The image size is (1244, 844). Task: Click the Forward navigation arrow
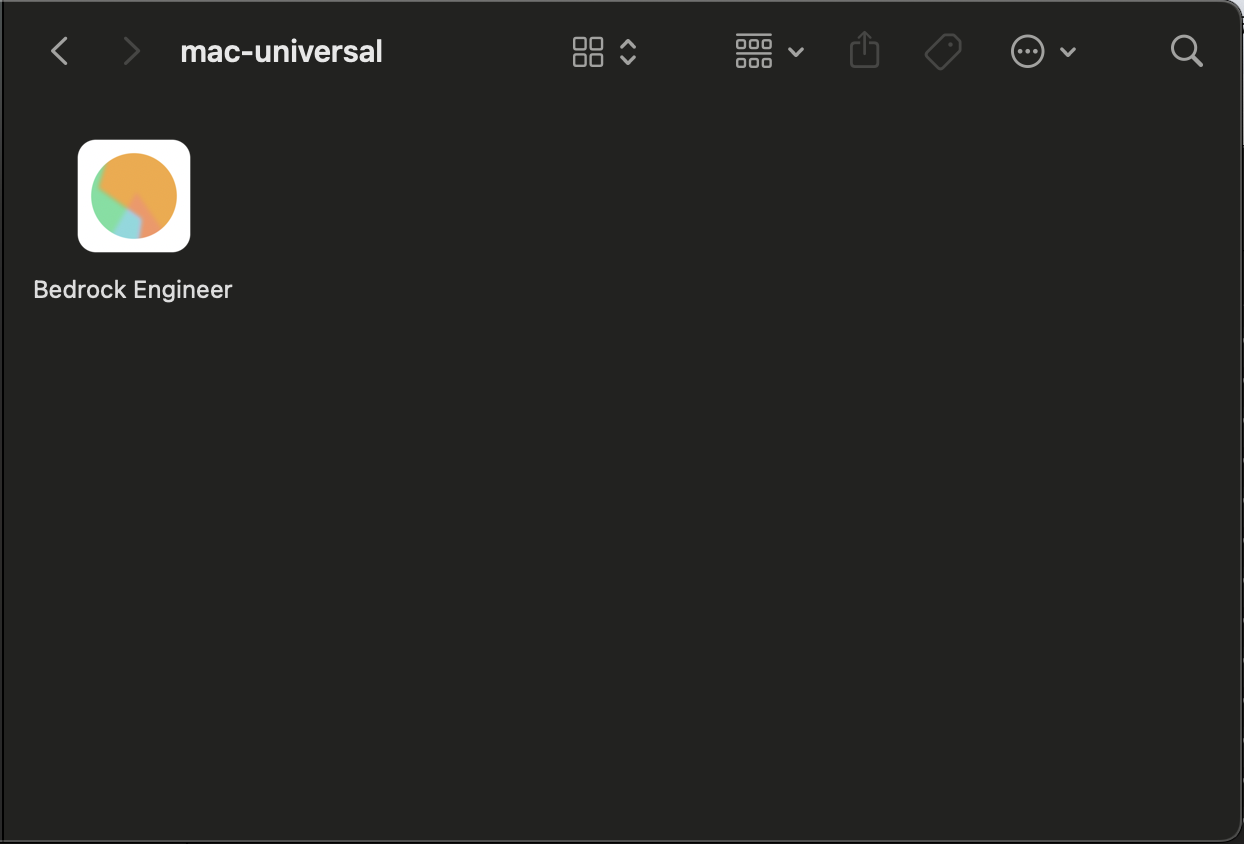click(x=131, y=51)
